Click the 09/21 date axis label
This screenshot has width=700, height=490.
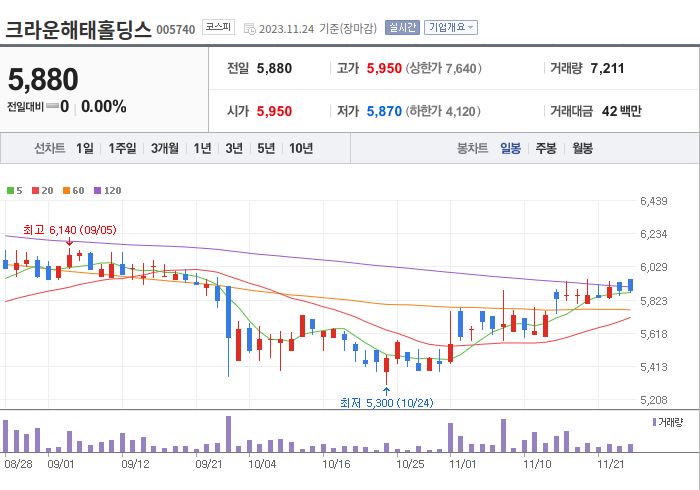point(209,464)
